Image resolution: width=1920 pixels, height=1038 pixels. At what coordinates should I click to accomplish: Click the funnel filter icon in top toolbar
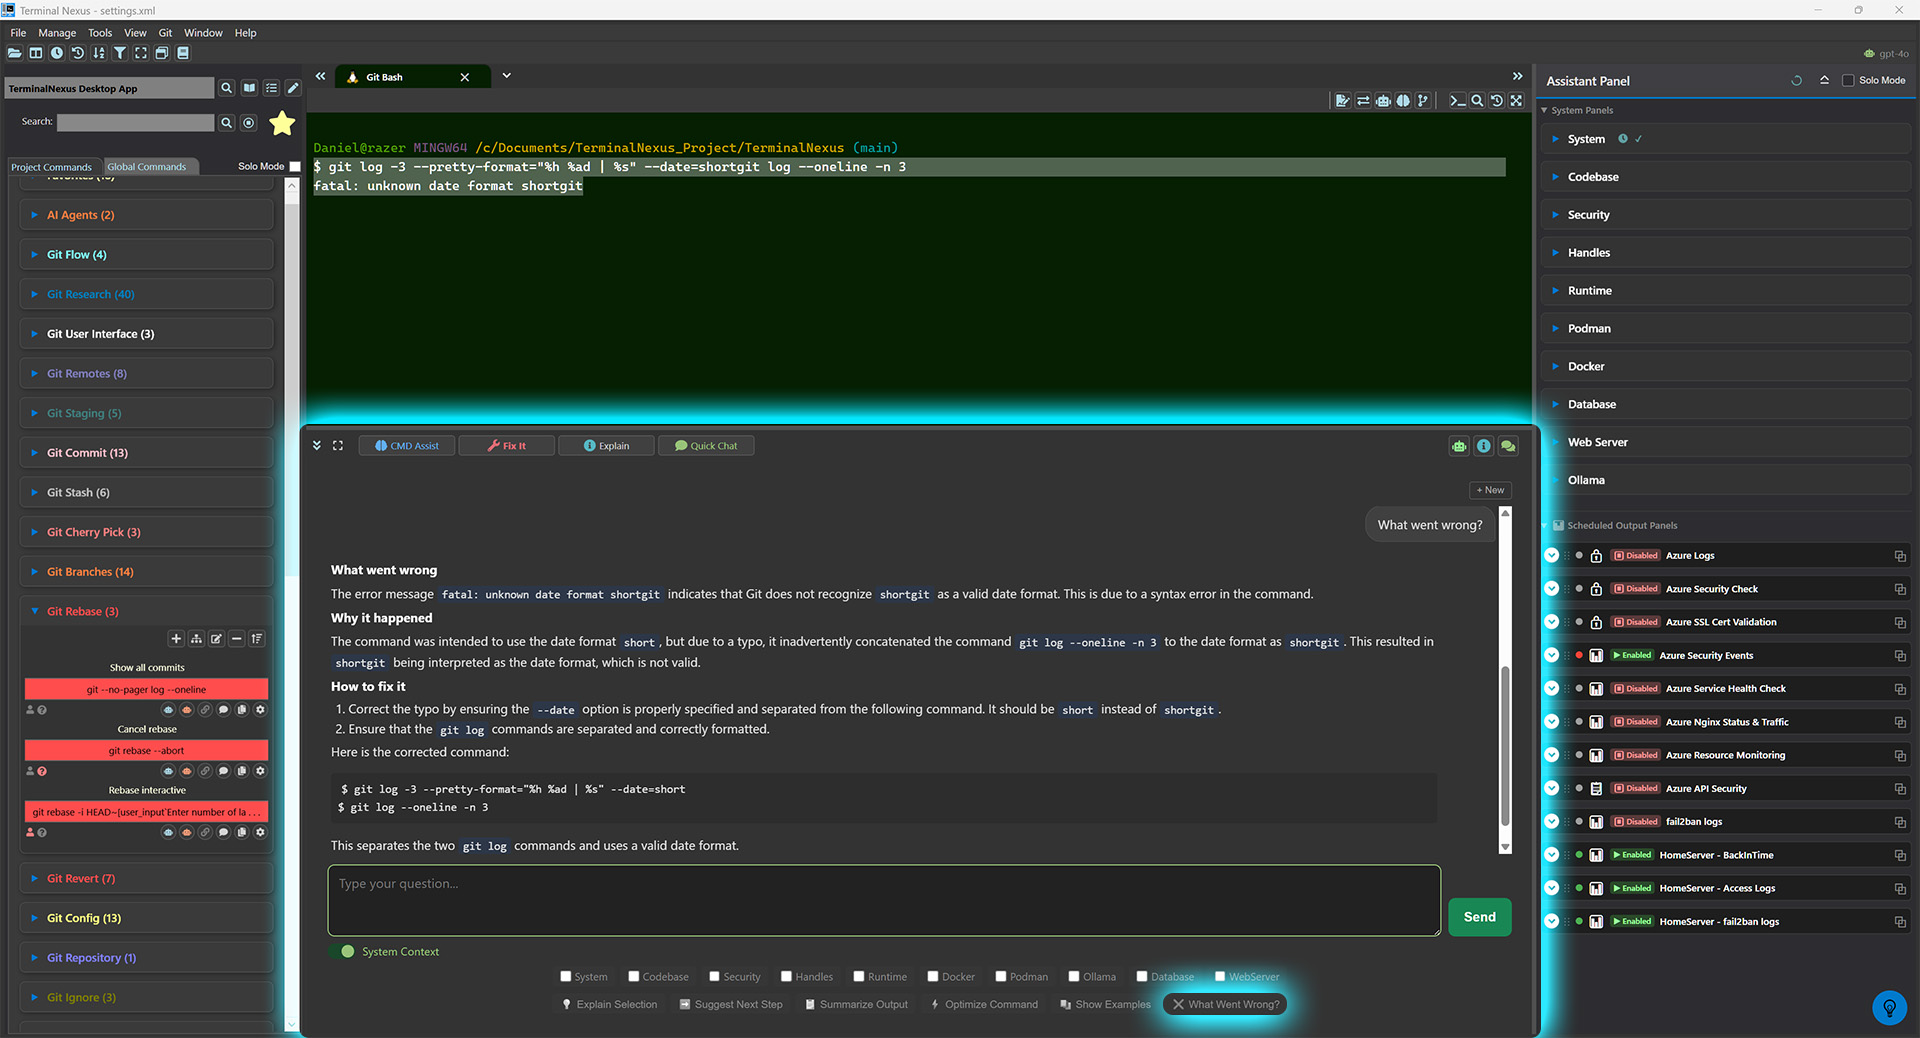(x=120, y=53)
